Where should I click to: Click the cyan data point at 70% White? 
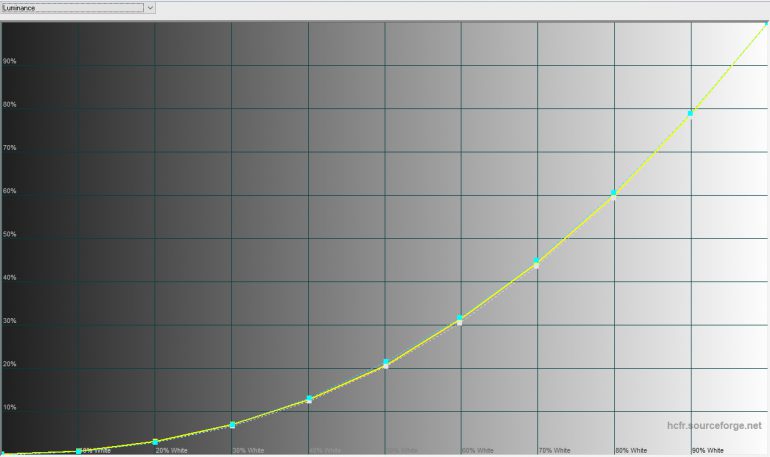(x=537, y=262)
